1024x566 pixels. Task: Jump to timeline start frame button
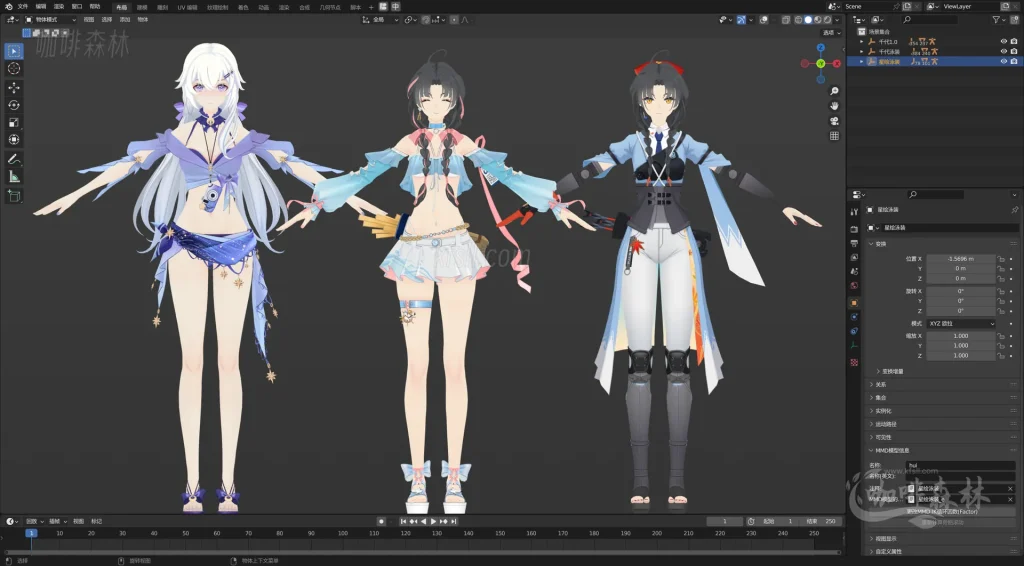click(x=404, y=522)
